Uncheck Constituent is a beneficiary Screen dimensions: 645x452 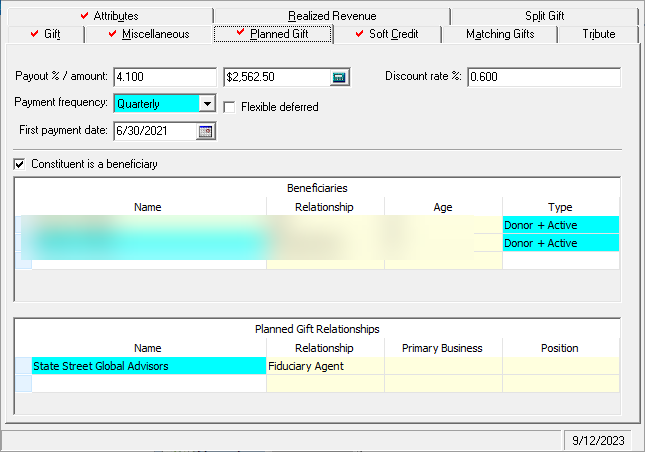click(20, 164)
